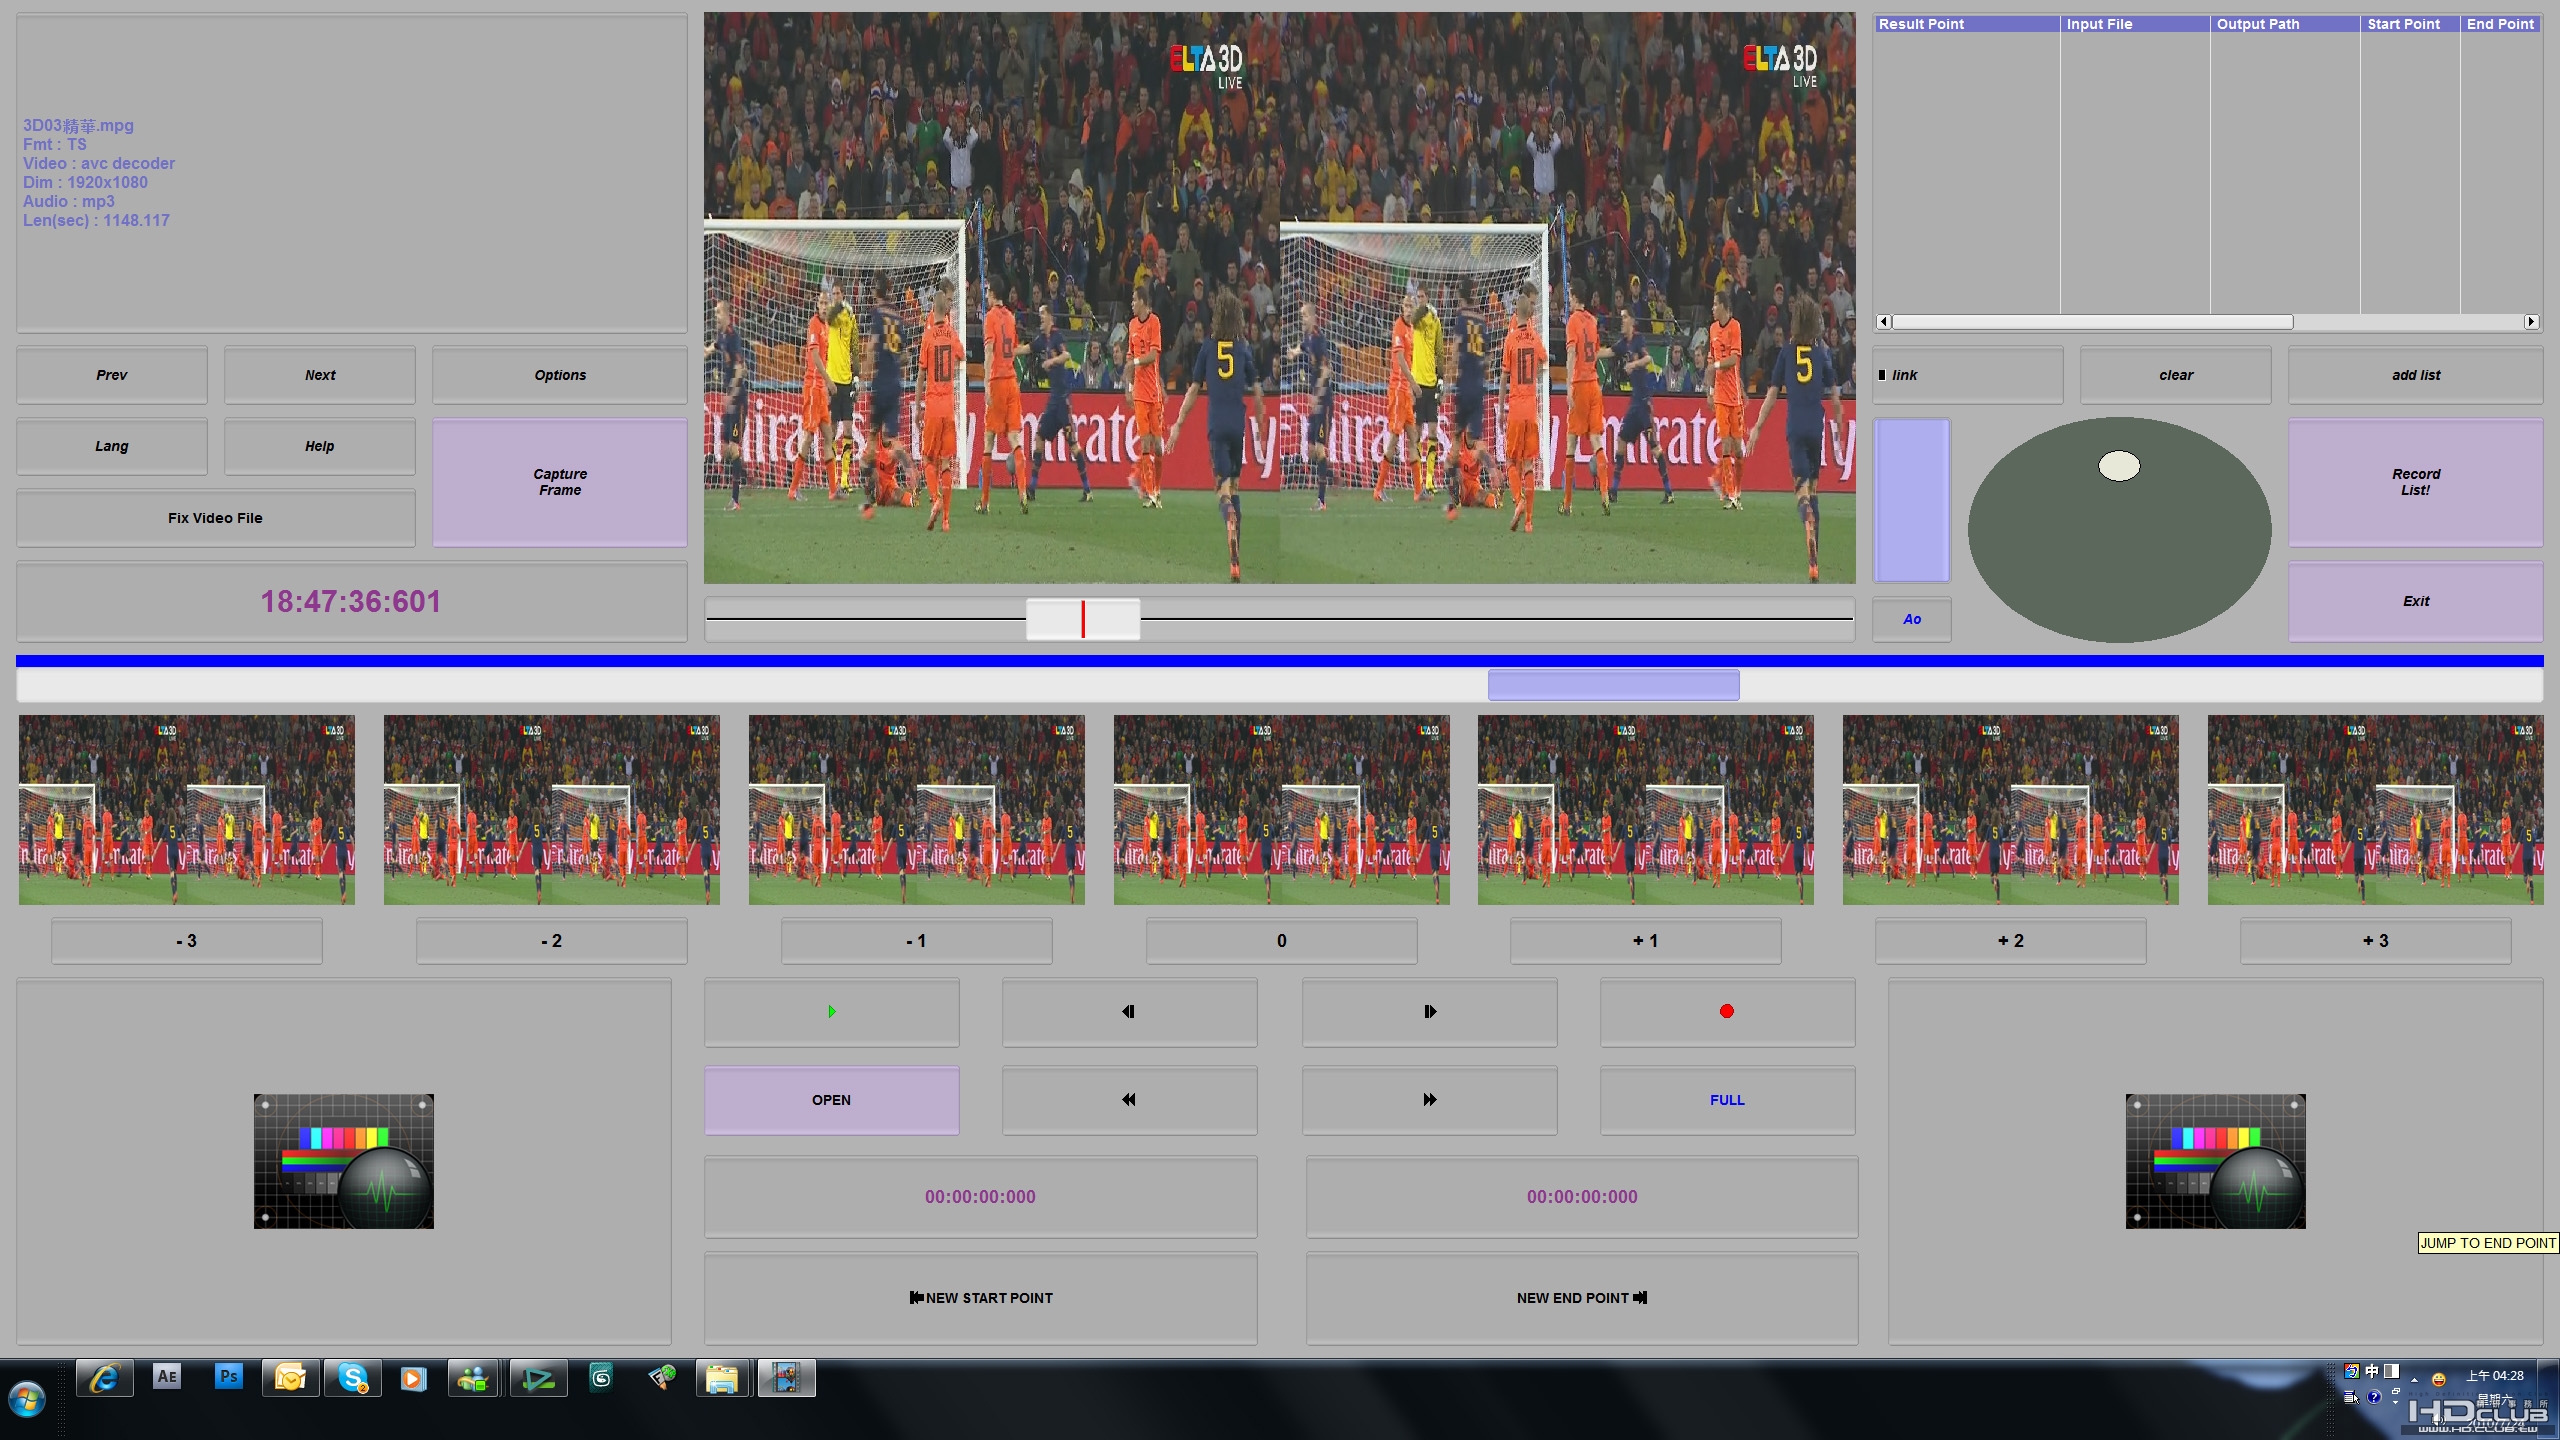This screenshot has height=1440, width=2560.
Task: Open the Lang language selector
Action: pyautogui.click(x=112, y=446)
